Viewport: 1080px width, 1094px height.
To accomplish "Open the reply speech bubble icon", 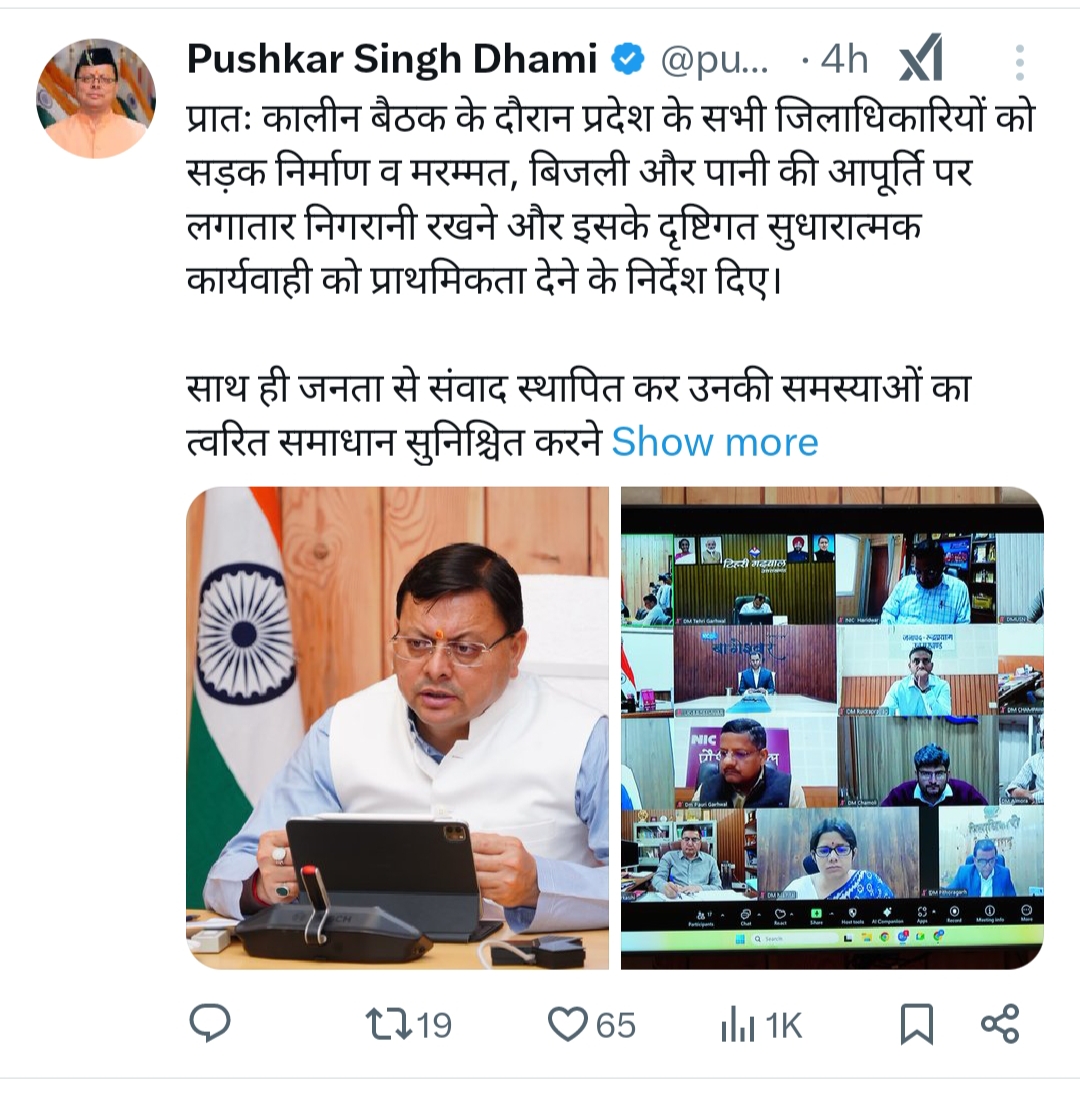I will [x=210, y=1023].
